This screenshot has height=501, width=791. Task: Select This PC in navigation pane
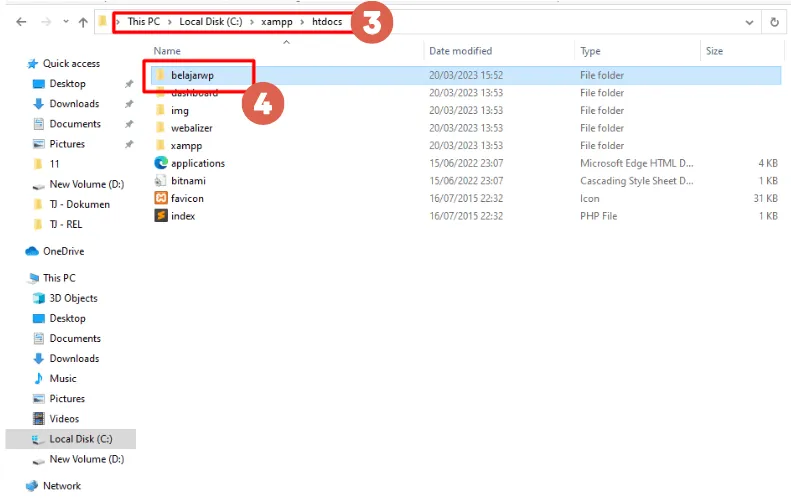coord(59,278)
